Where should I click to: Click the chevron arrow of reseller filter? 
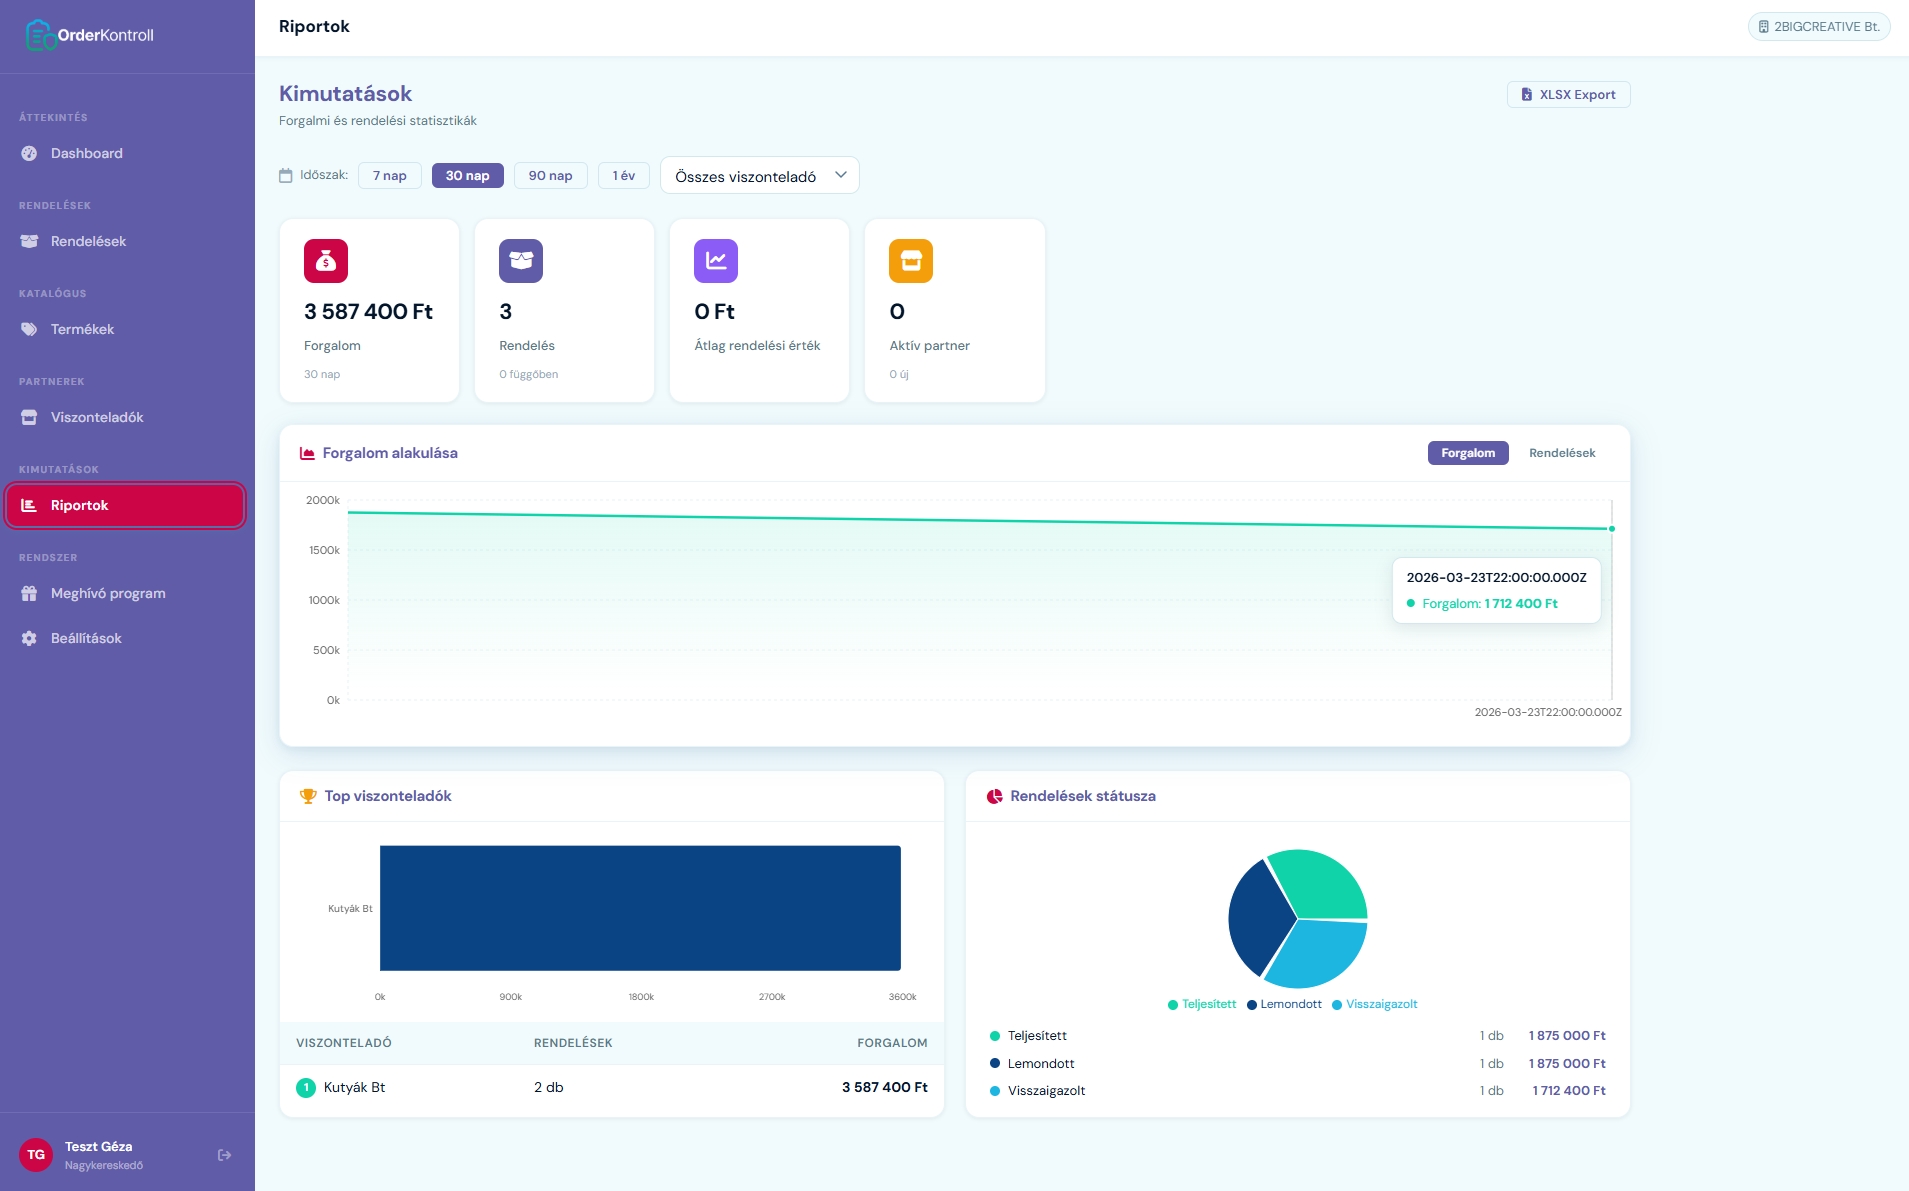(841, 175)
